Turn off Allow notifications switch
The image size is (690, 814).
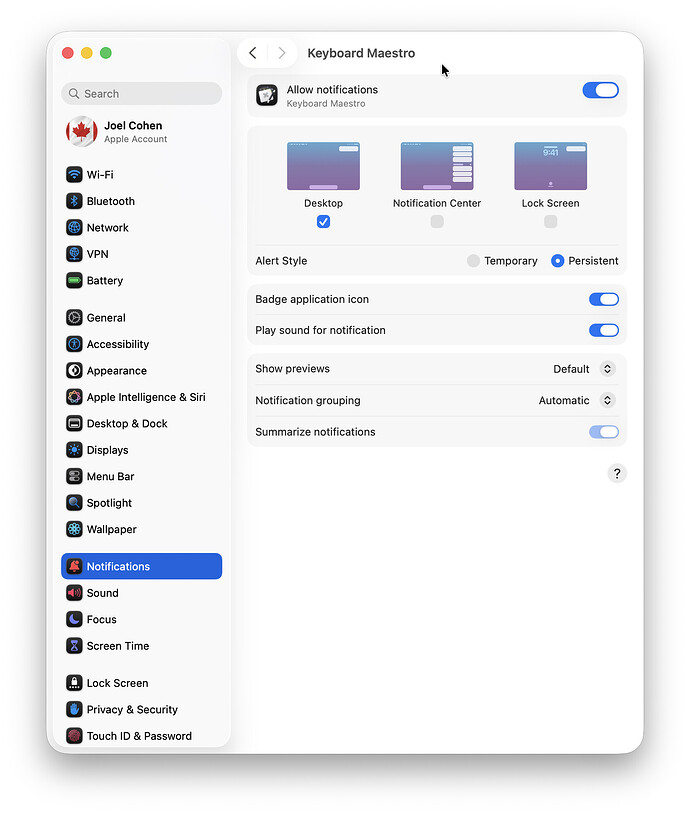coord(600,90)
